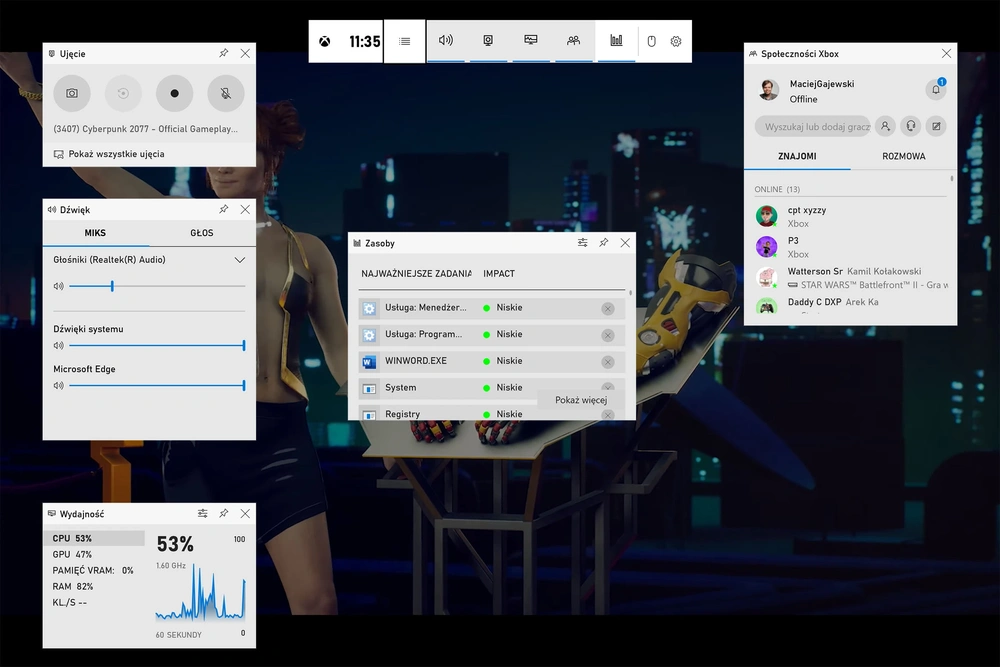
Task: Mute the Głośniki speaker volume icon
Action: pyautogui.click(x=59, y=286)
